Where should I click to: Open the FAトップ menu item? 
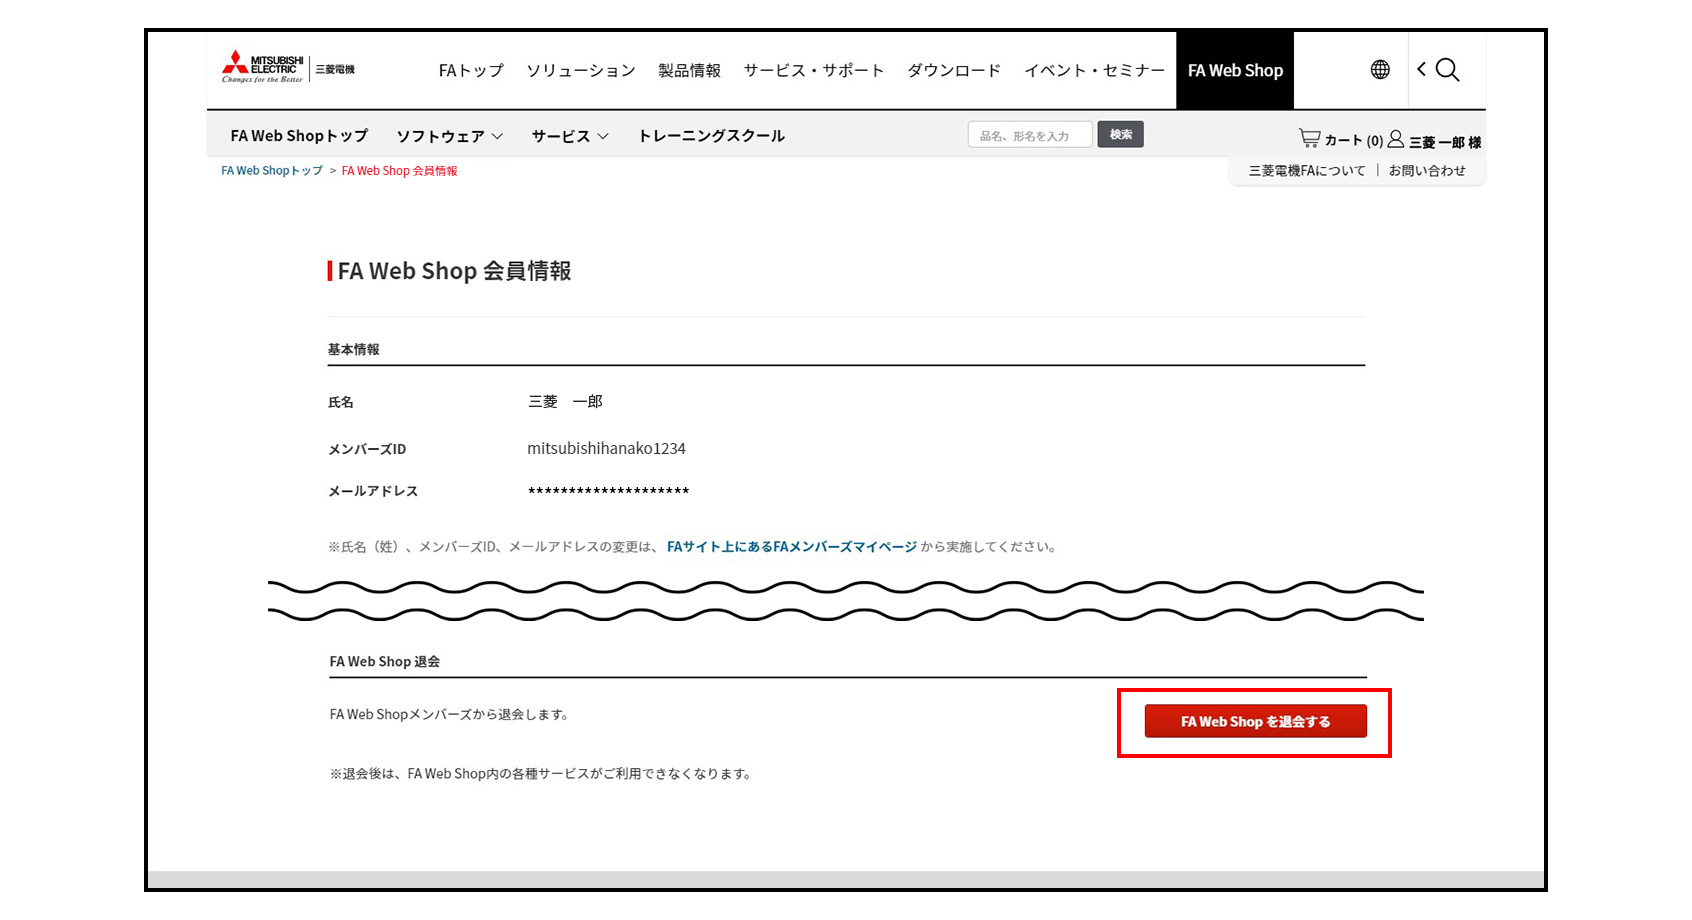coord(471,70)
